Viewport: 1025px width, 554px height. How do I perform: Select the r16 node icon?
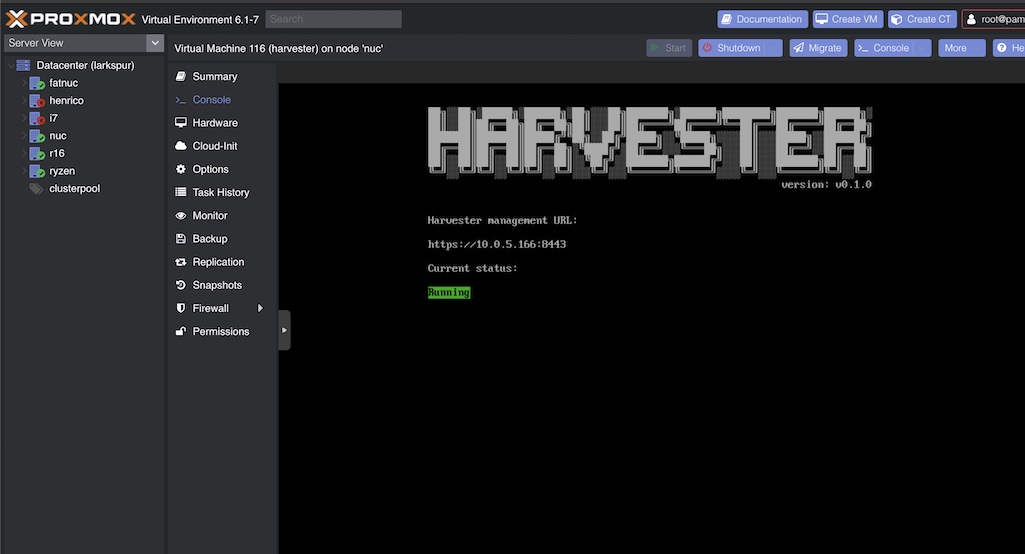[37, 154]
